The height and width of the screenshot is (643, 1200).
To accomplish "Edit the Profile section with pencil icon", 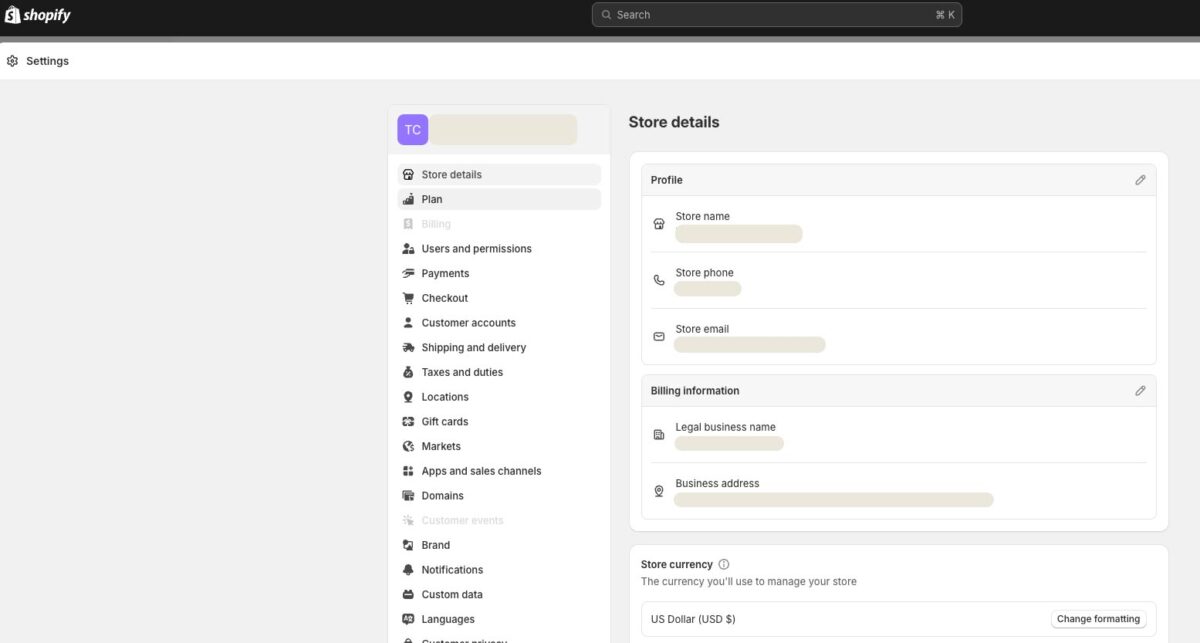I will [1140, 180].
